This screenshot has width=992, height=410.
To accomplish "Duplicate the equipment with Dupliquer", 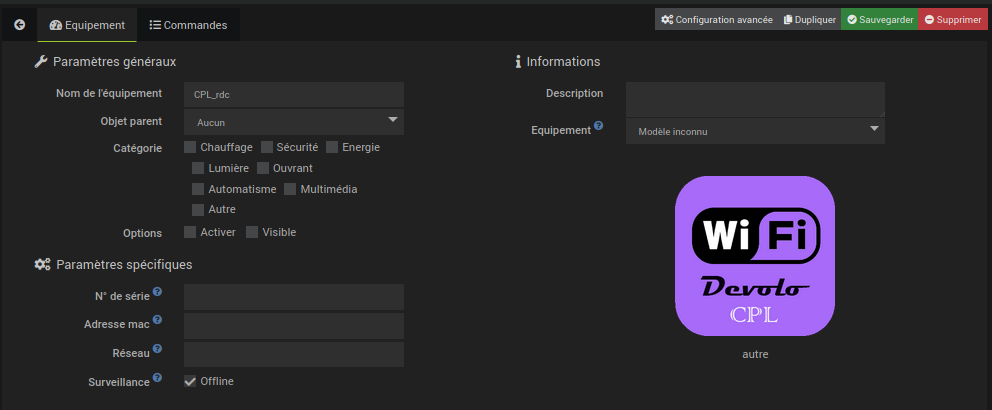I will pos(810,20).
